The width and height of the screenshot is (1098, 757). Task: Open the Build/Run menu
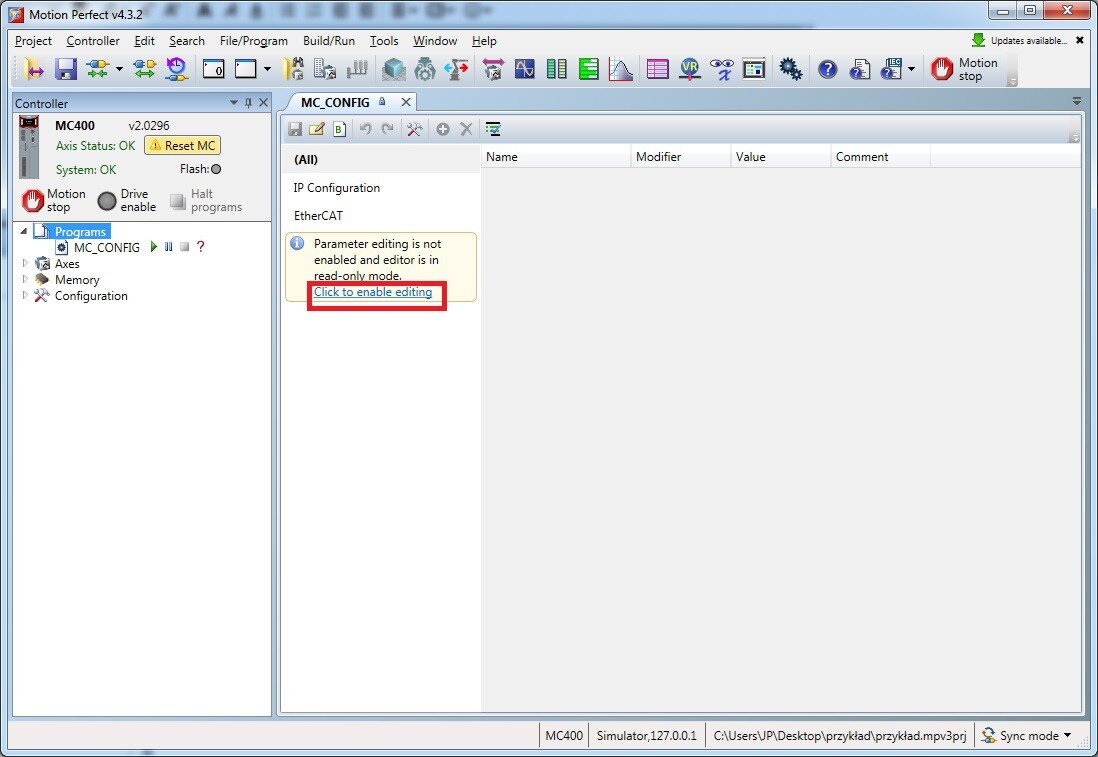click(328, 41)
